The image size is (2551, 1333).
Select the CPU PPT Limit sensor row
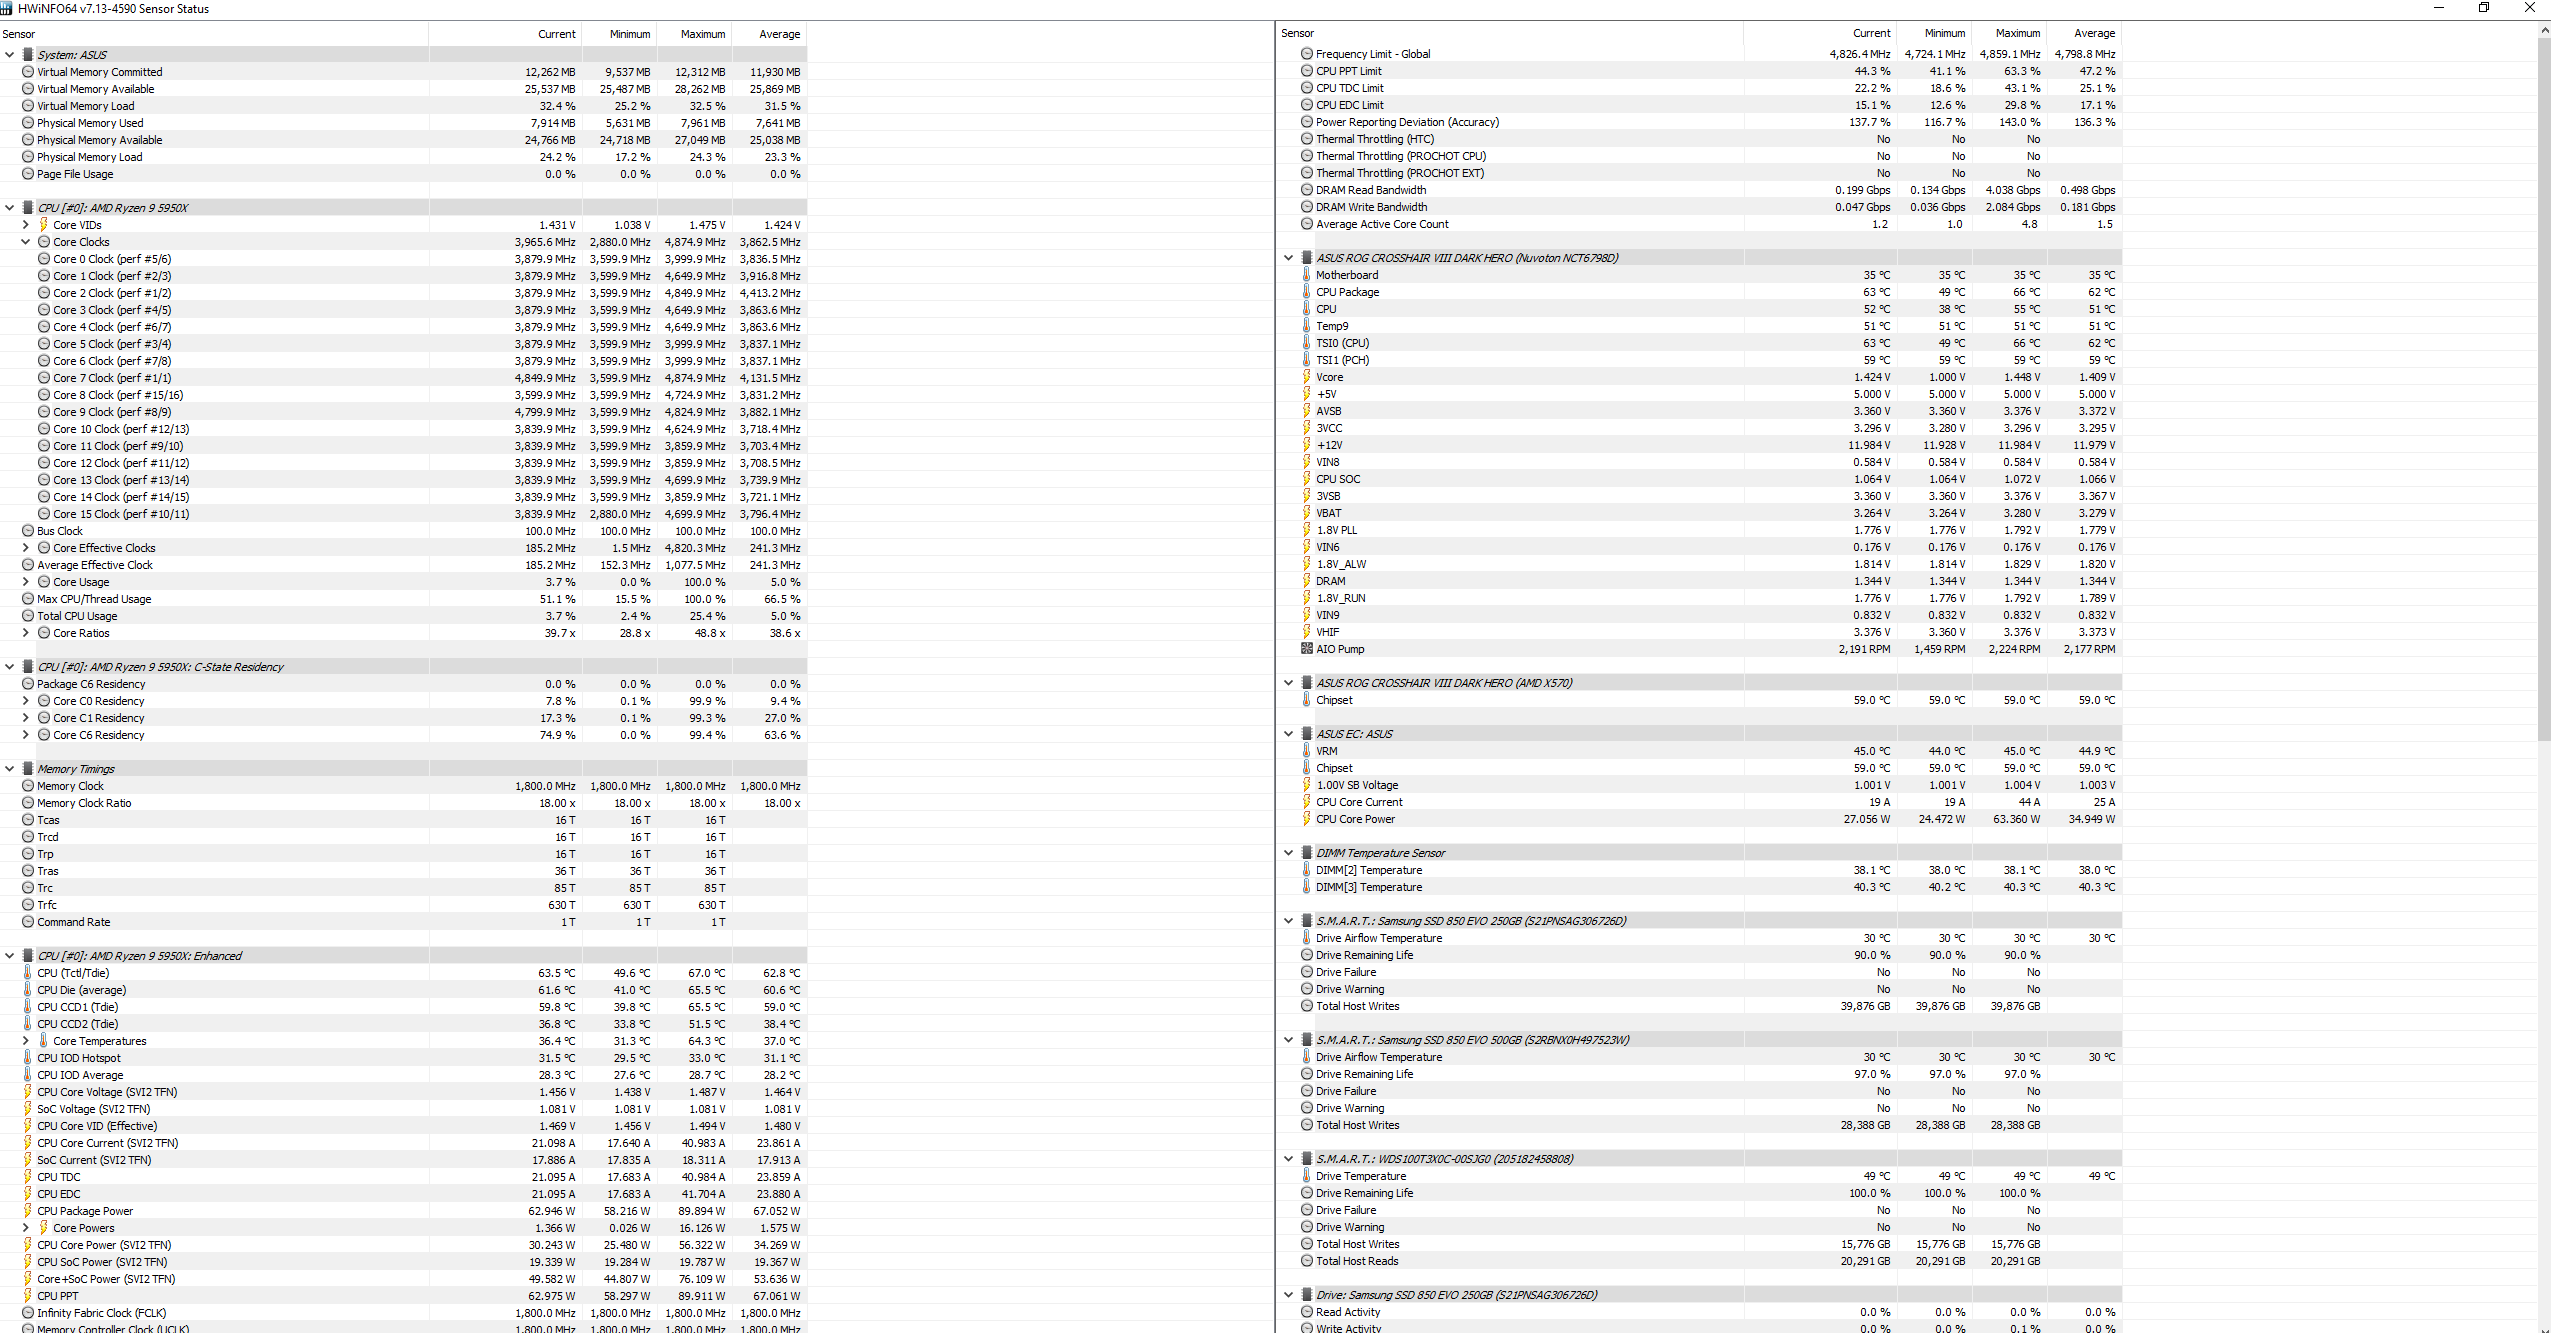[1348, 71]
